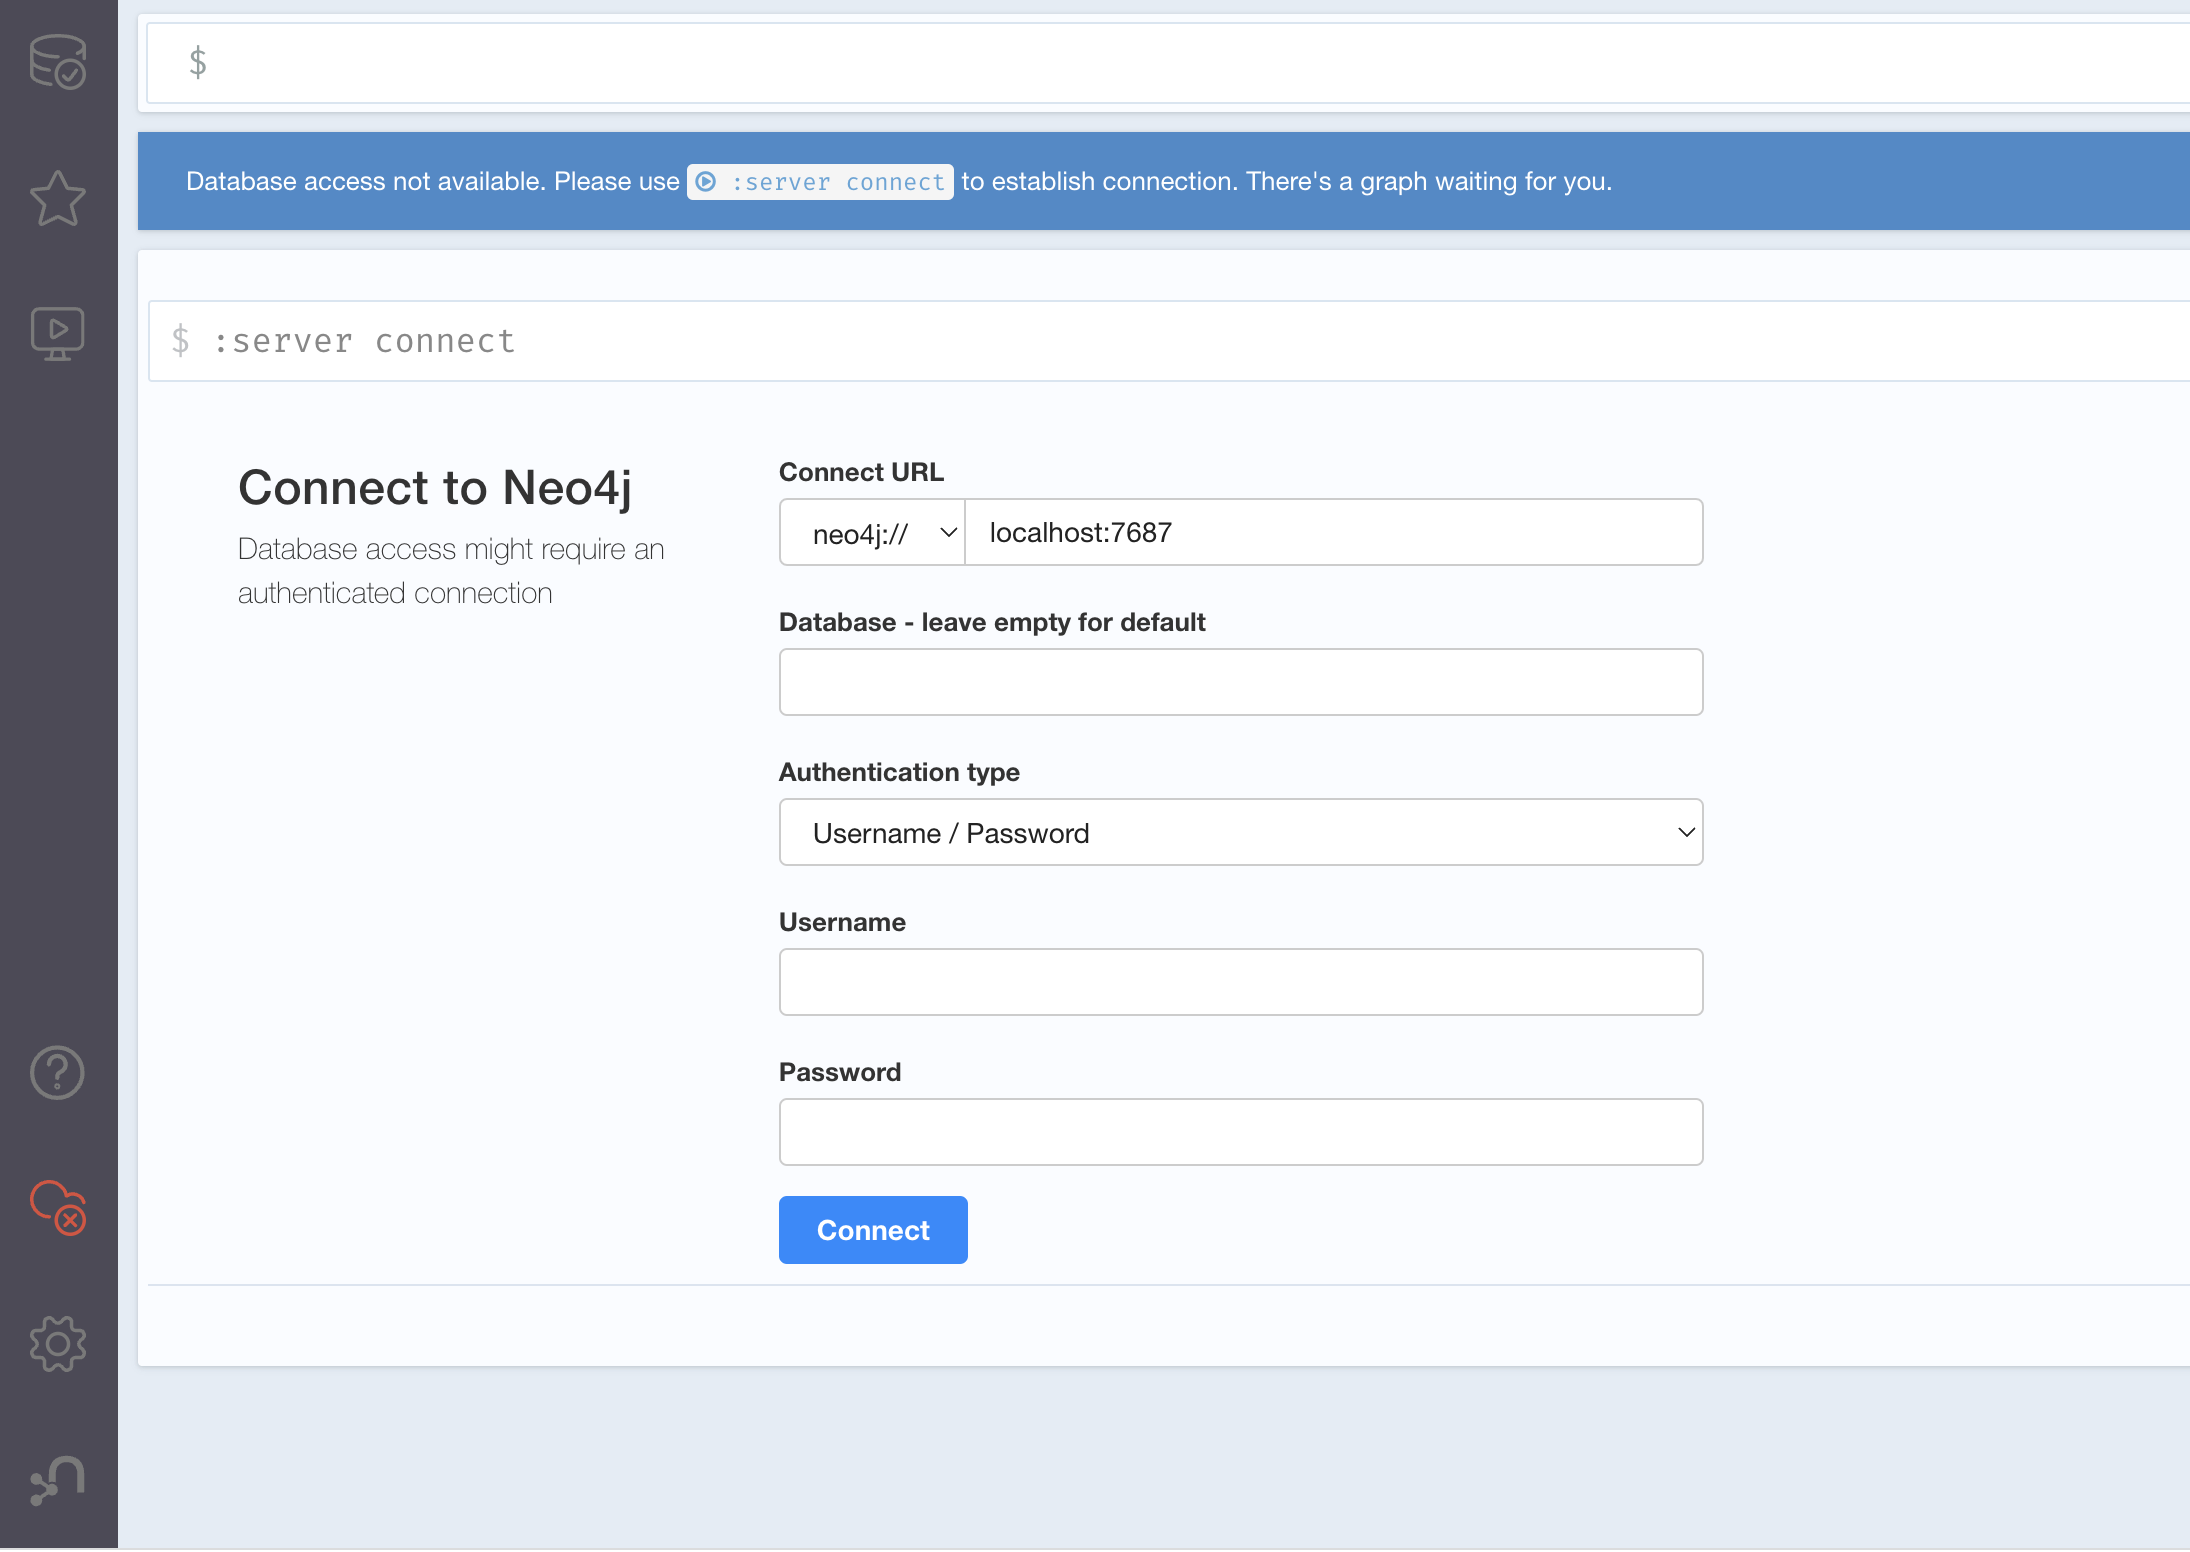The image size is (2190, 1552).
Task: Focus the Database name input field
Action: click(1241, 683)
